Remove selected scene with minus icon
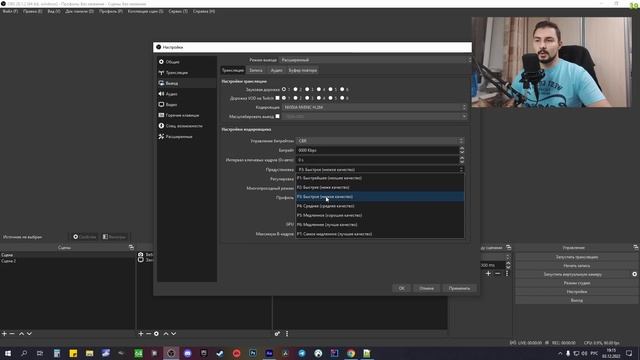This screenshot has width=640, height=360. [x=12, y=333]
